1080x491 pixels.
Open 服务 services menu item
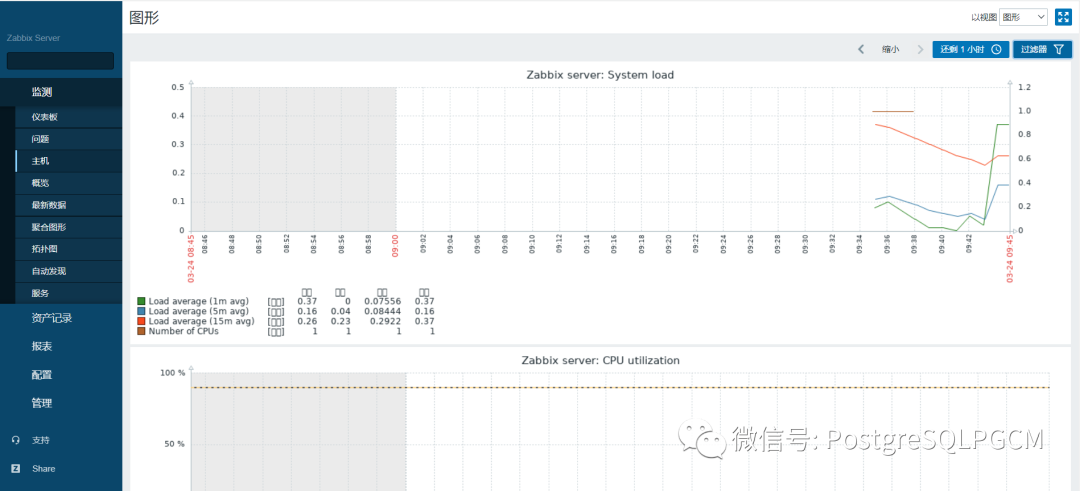tap(68, 293)
